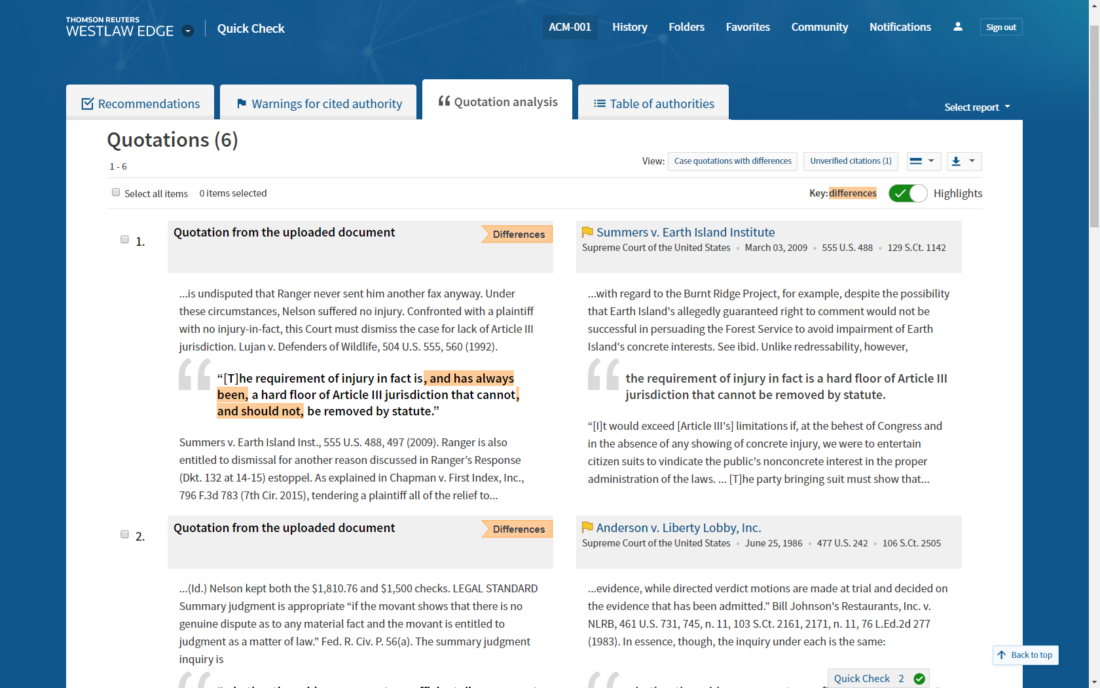Click the "106 S.Ct. 2505" citation text

(x=911, y=543)
